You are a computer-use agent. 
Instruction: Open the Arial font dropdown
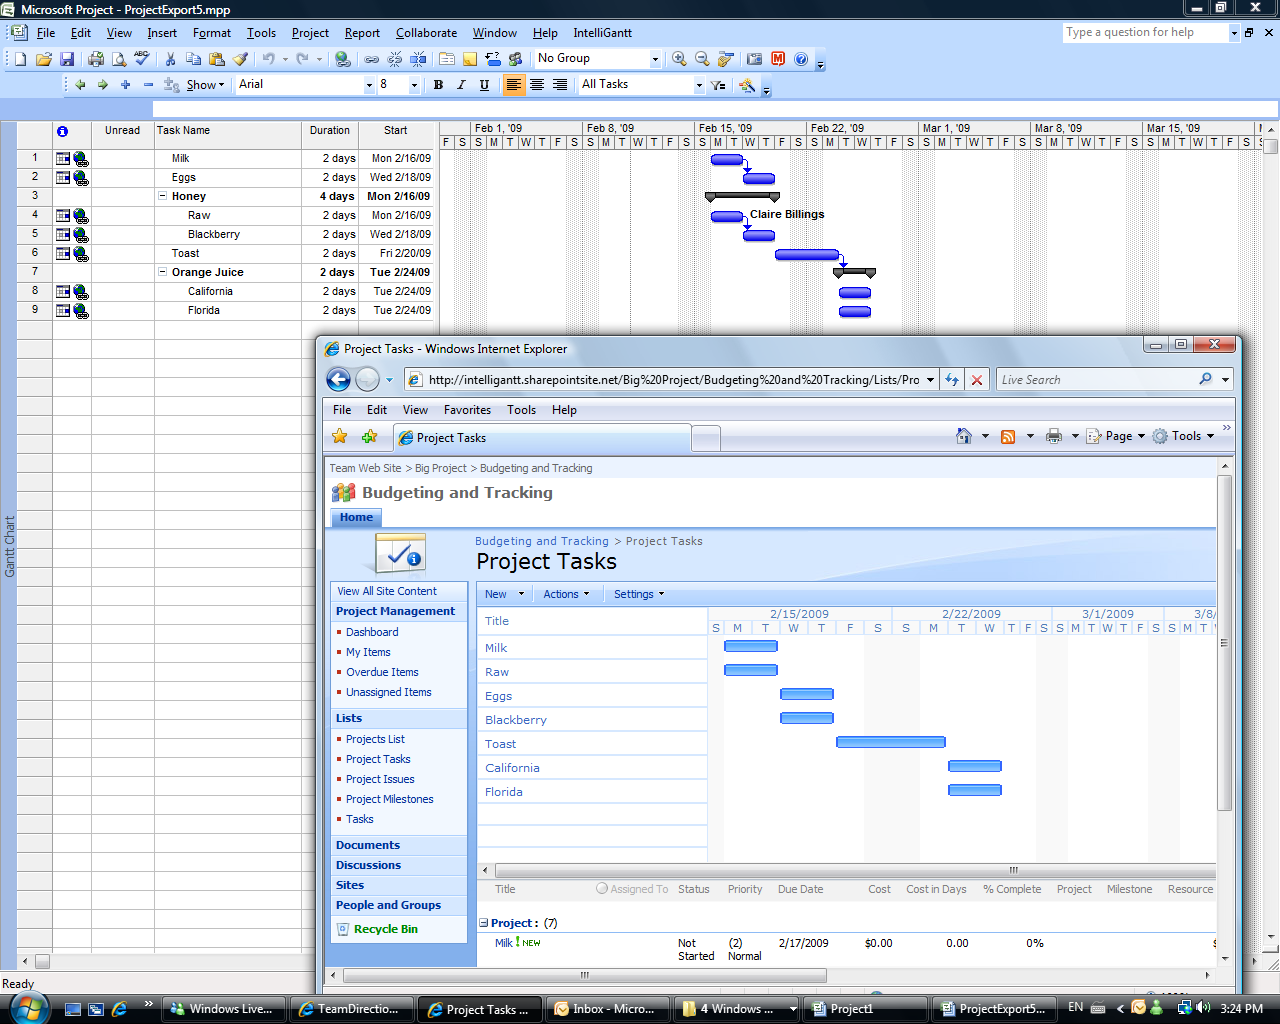pyautogui.click(x=369, y=85)
